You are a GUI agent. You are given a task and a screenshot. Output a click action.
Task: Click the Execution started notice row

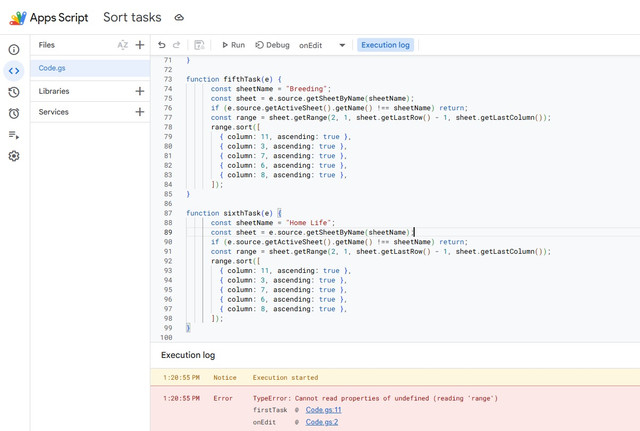(395, 378)
